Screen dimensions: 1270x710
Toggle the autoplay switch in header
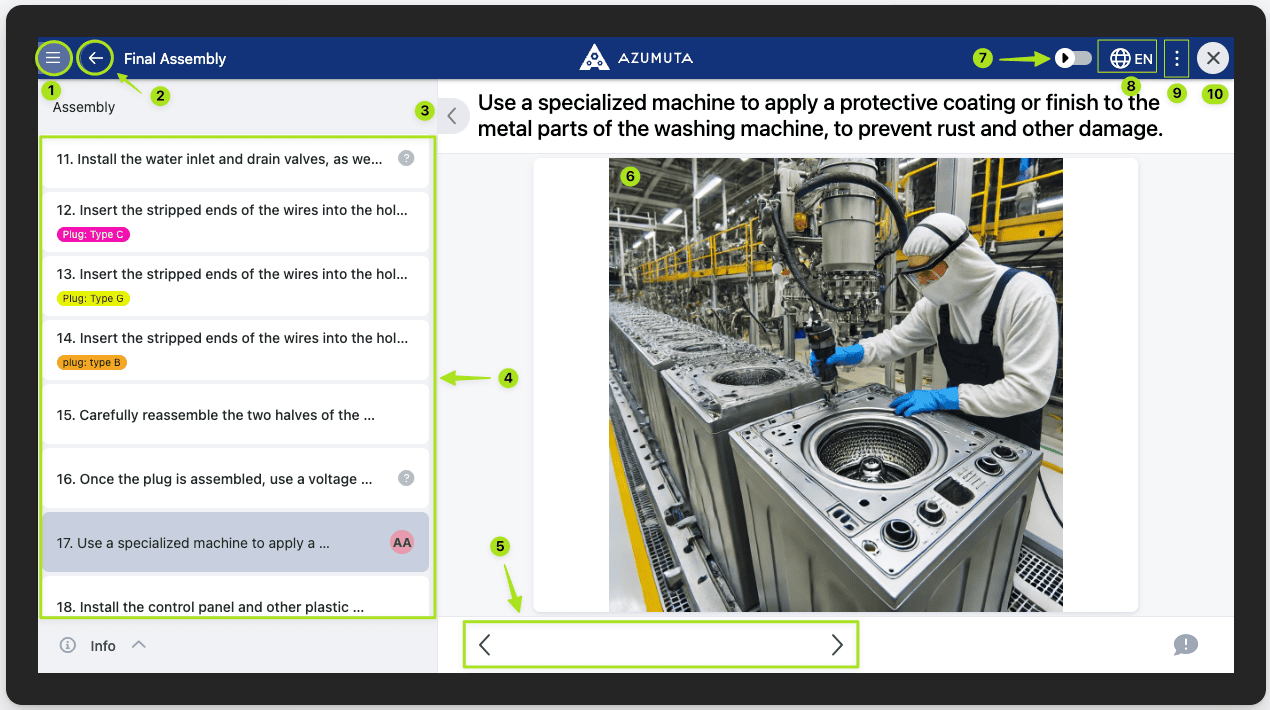coord(1073,58)
